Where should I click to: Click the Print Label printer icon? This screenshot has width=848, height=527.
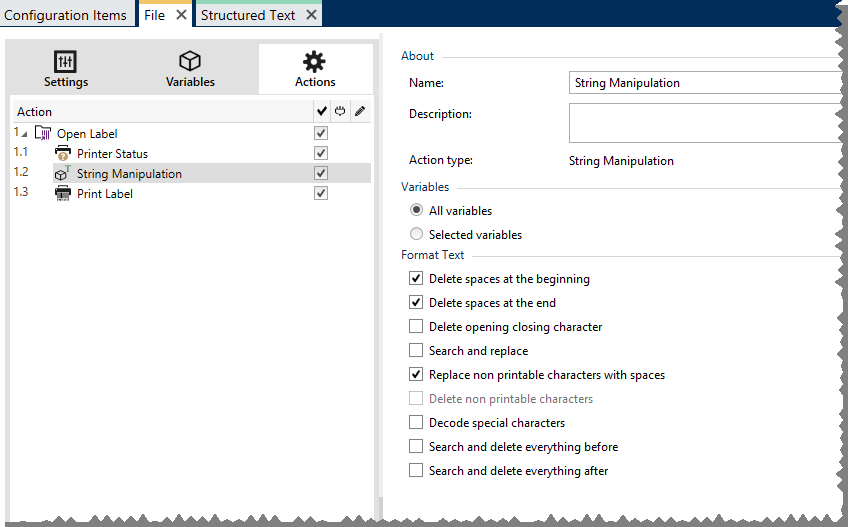coord(62,193)
